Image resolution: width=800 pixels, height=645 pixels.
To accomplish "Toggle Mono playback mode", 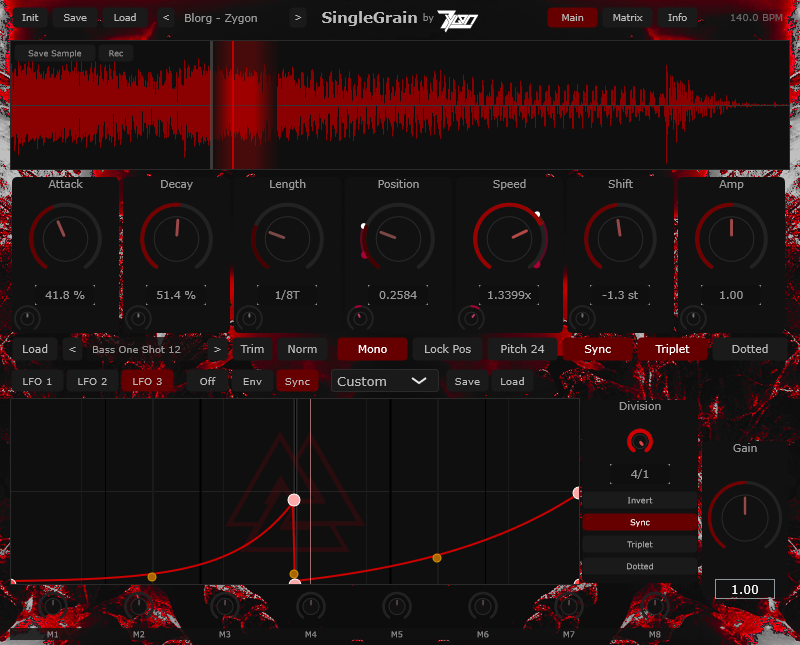I will coord(371,349).
